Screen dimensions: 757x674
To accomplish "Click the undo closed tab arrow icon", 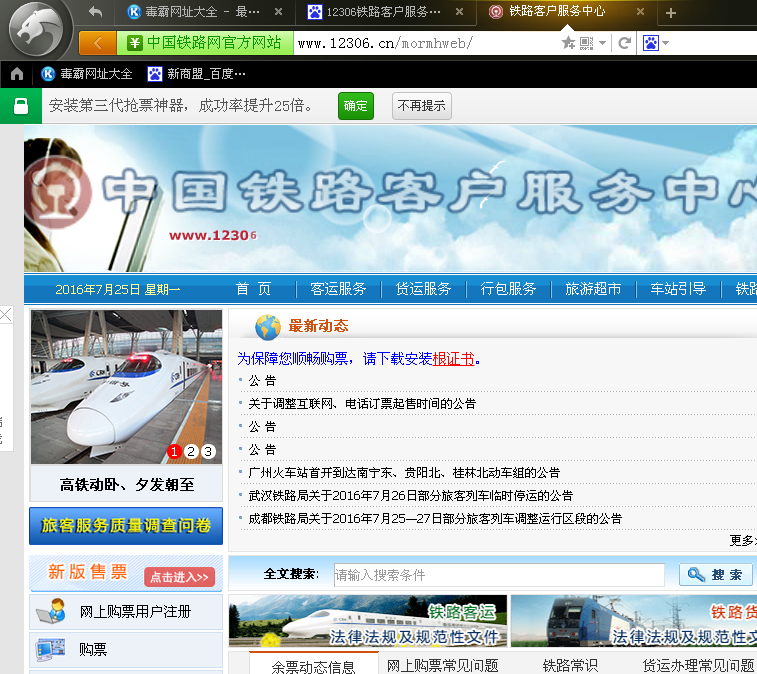I will click(96, 12).
